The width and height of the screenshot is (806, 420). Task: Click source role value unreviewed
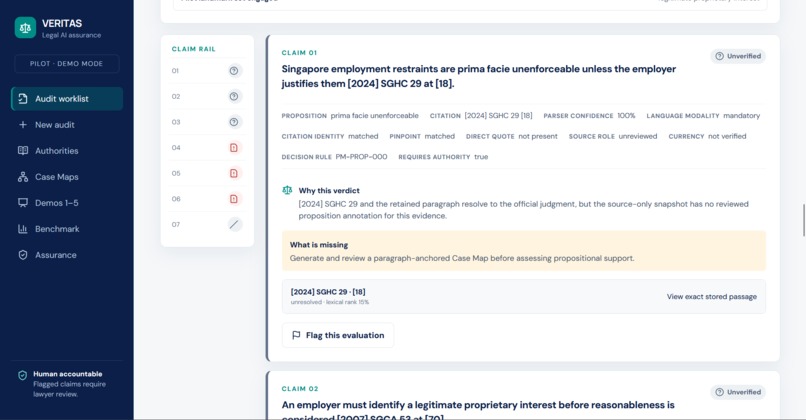[x=638, y=136]
